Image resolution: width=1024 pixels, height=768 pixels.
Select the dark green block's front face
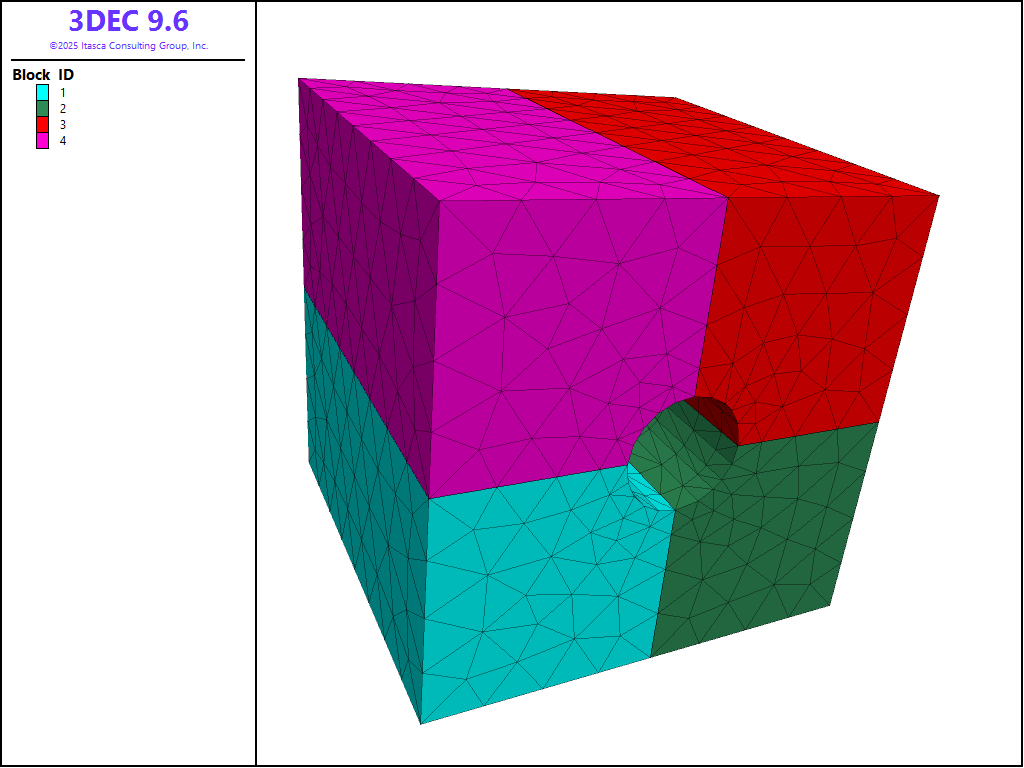[770, 540]
